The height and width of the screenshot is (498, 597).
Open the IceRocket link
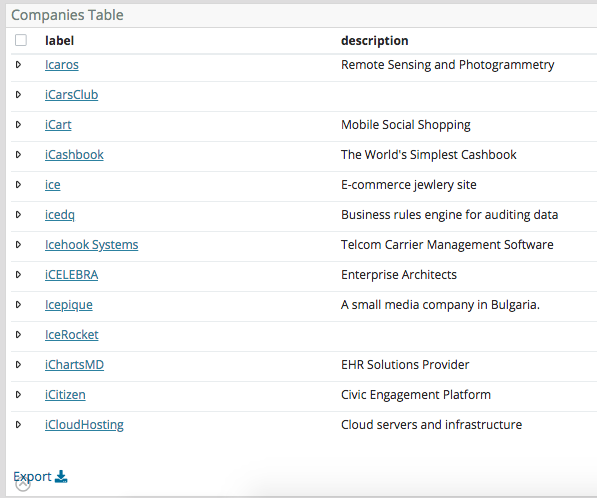pyautogui.click(x=72, y=335)
